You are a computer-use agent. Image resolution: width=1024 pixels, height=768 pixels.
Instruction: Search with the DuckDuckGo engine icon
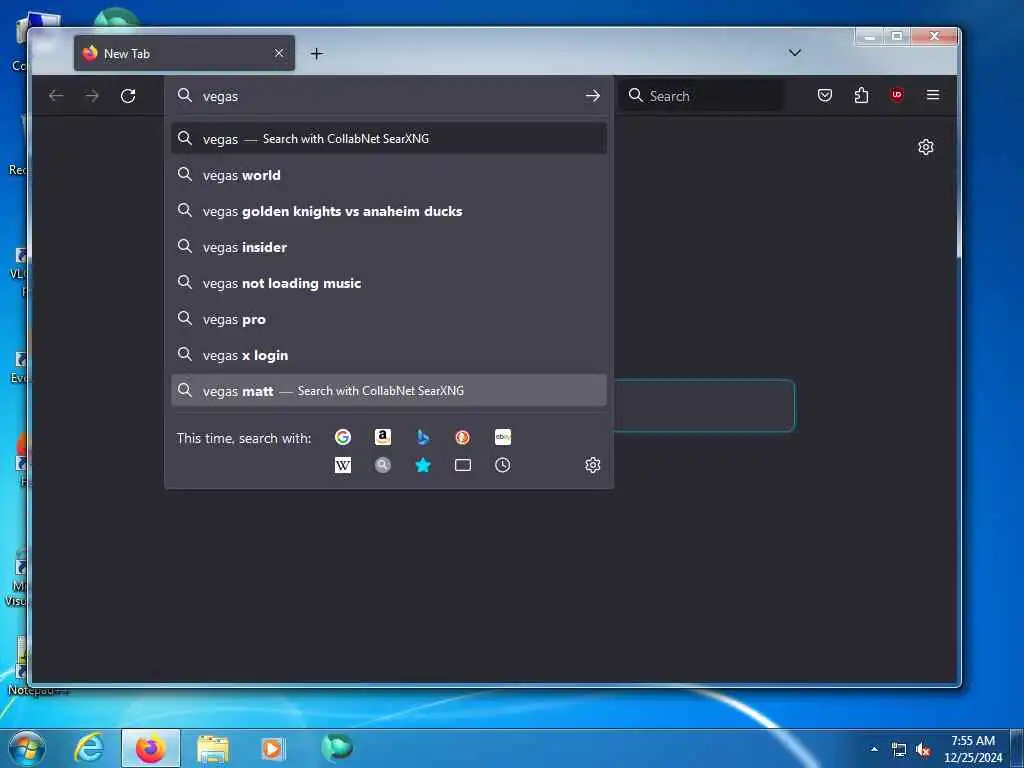(462, 437)
